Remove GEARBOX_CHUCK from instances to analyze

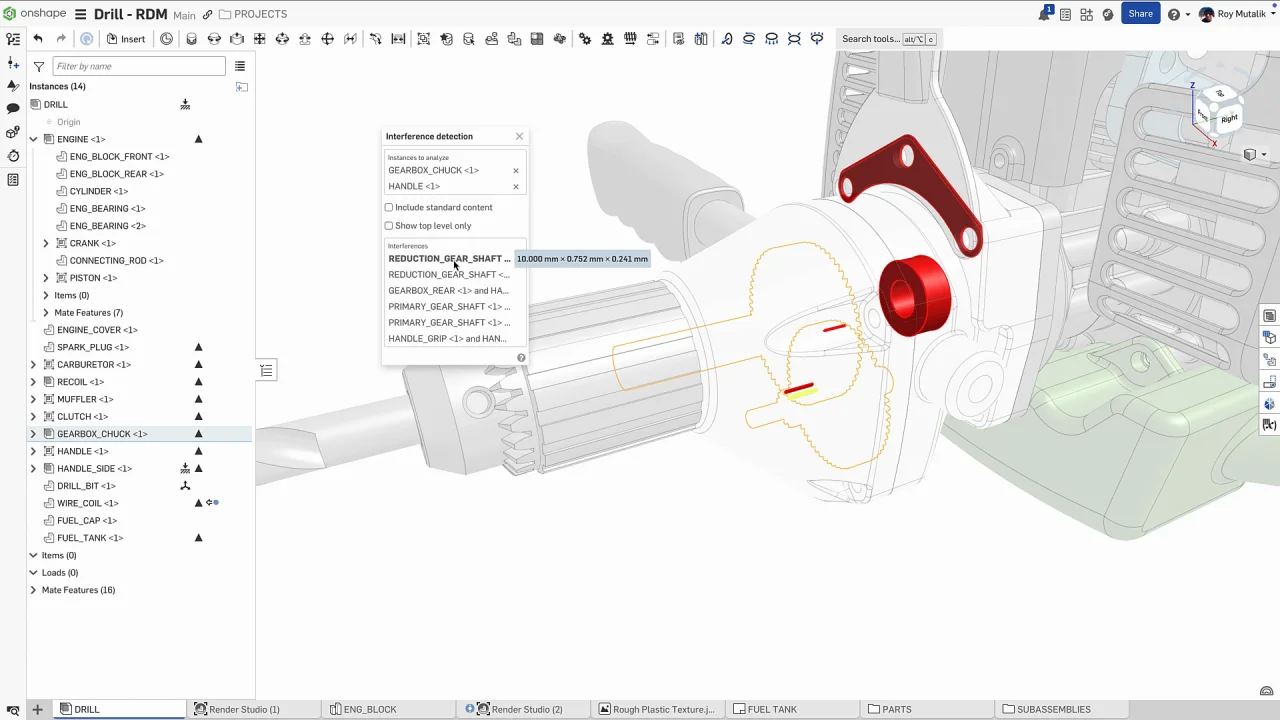(516, 171)
